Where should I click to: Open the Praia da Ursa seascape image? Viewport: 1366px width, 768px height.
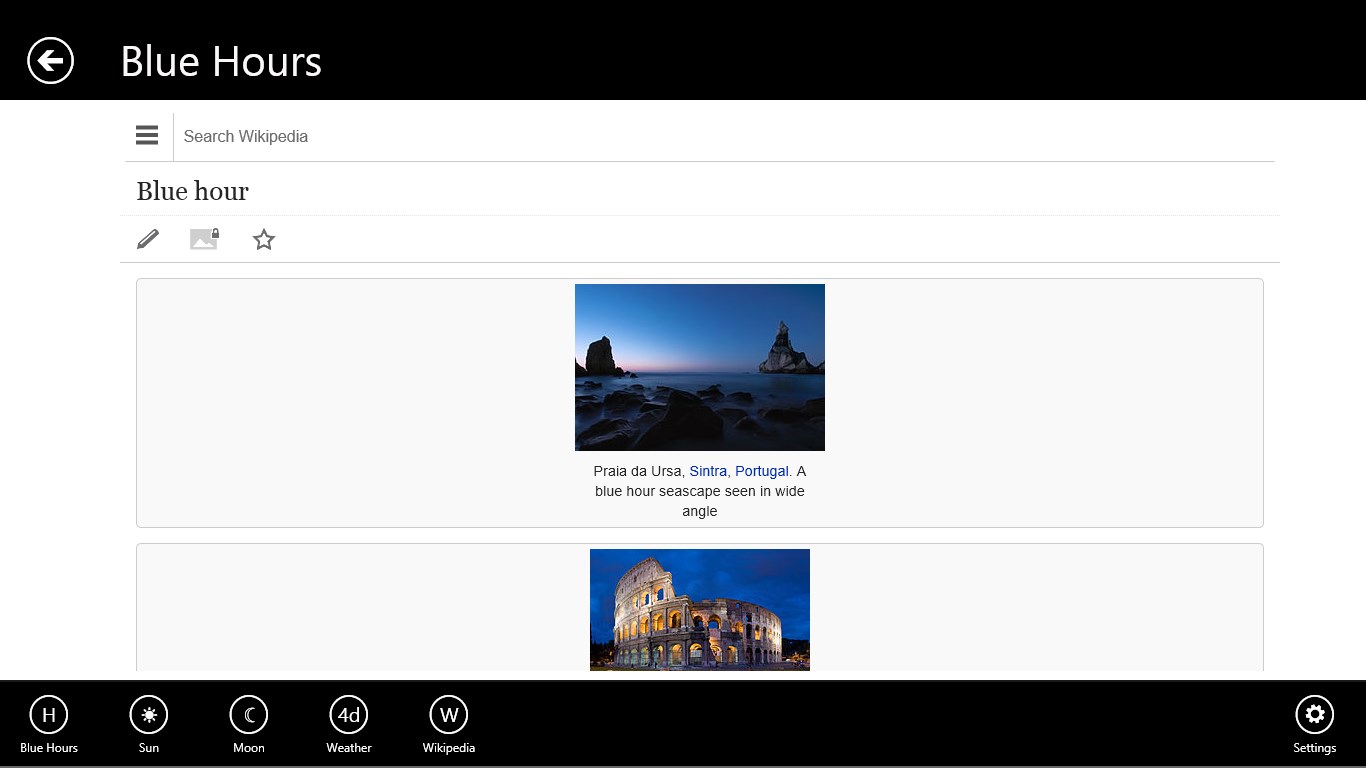coord(700,367)
